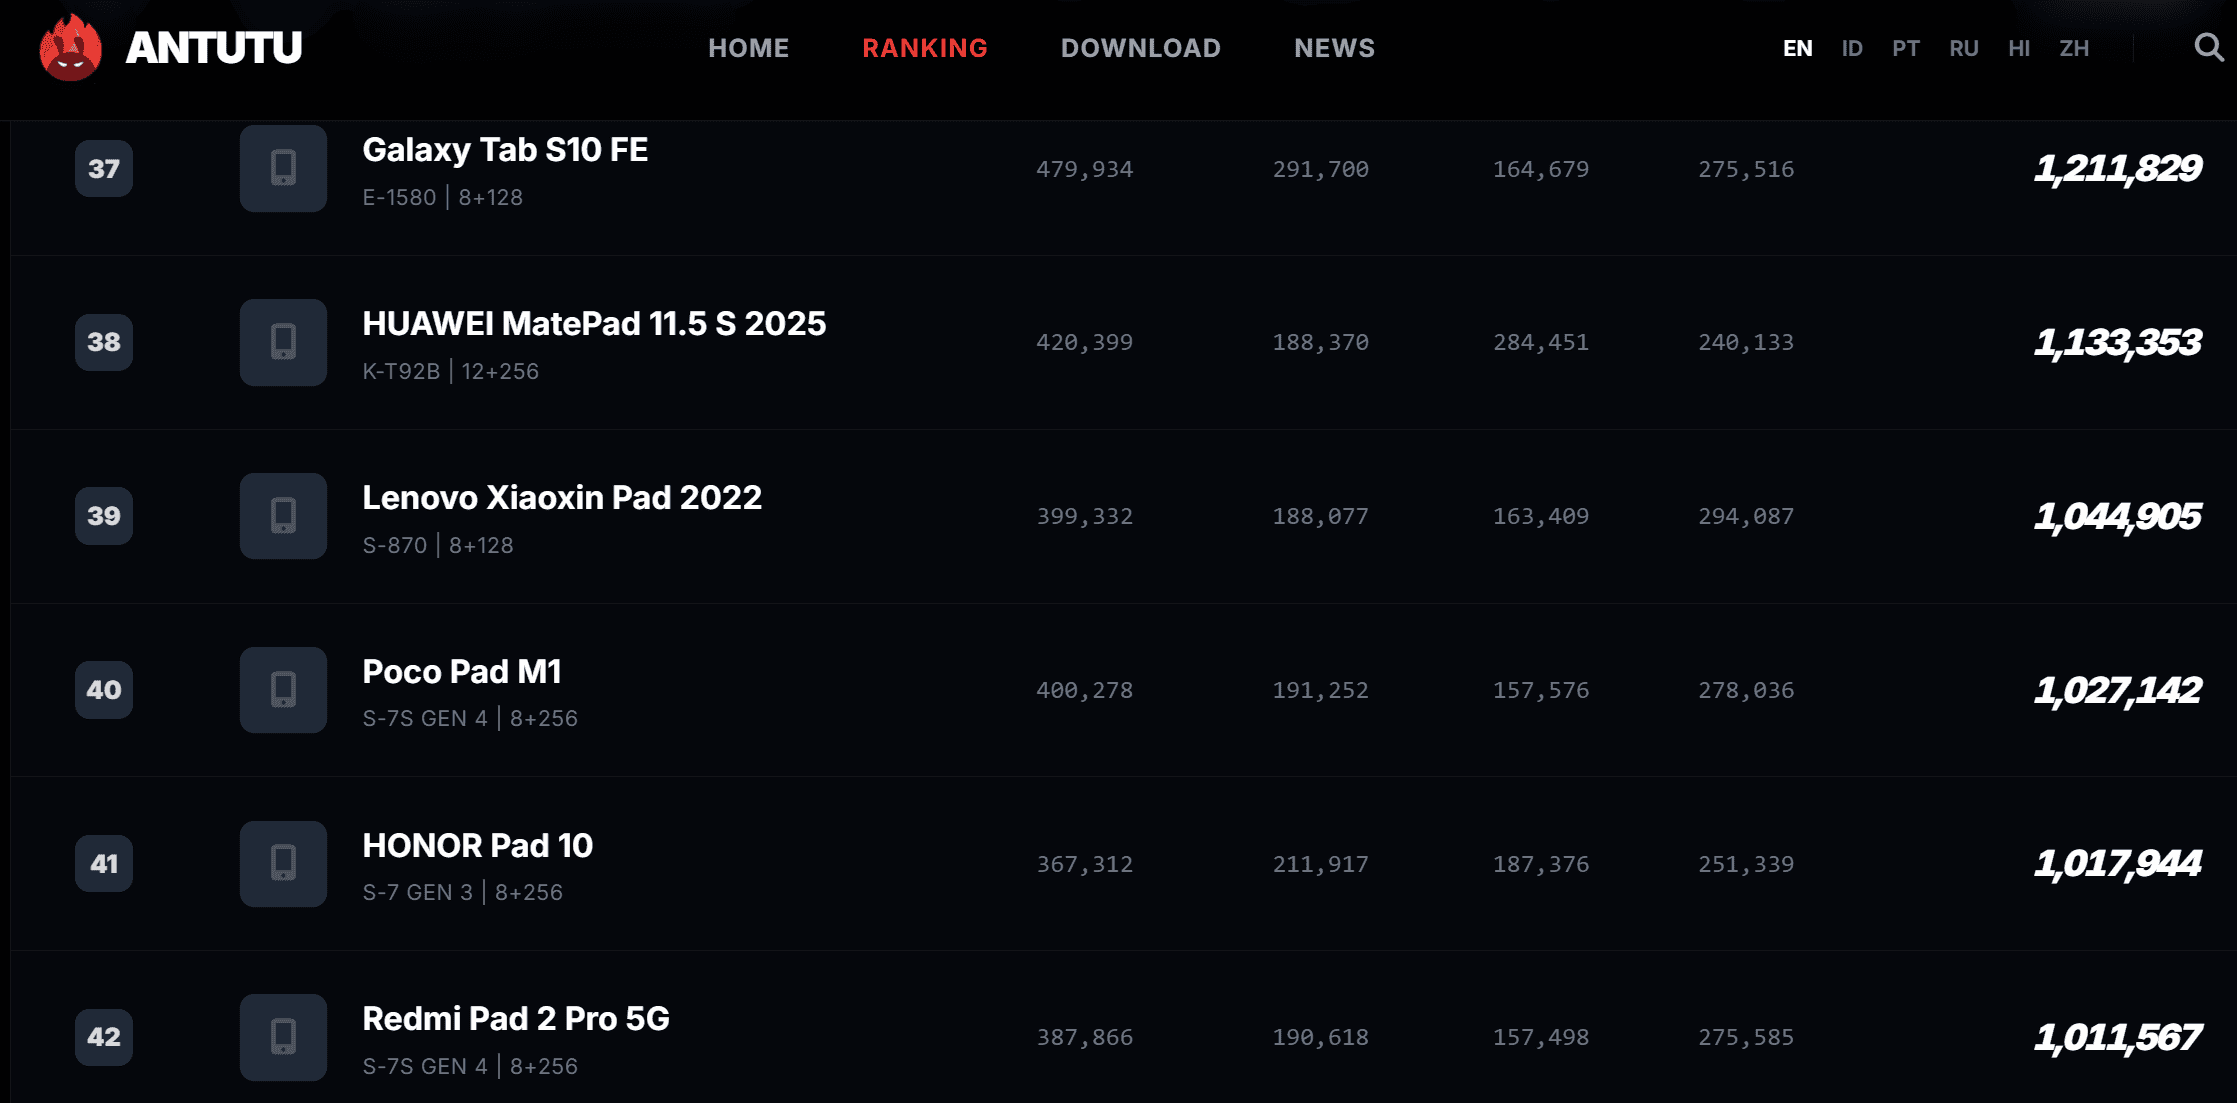This screenshot has width=2237, height=1103.
Task: Click score value 190,618
Action: point(1321,1037)
